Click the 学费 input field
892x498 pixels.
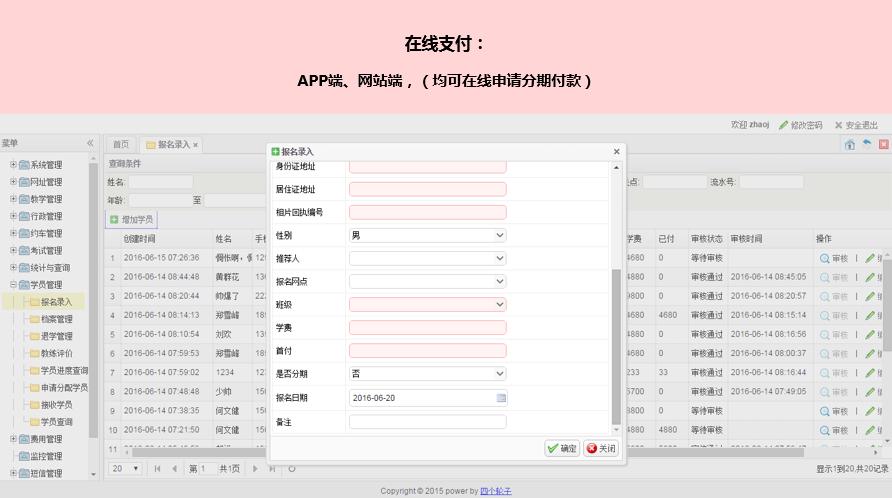[428, 327]
